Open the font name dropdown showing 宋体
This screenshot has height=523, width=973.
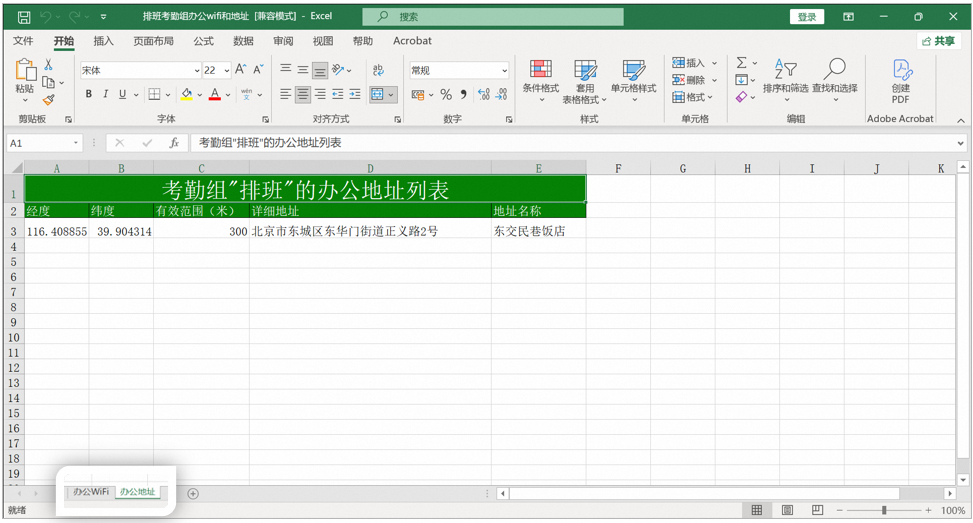197,71
